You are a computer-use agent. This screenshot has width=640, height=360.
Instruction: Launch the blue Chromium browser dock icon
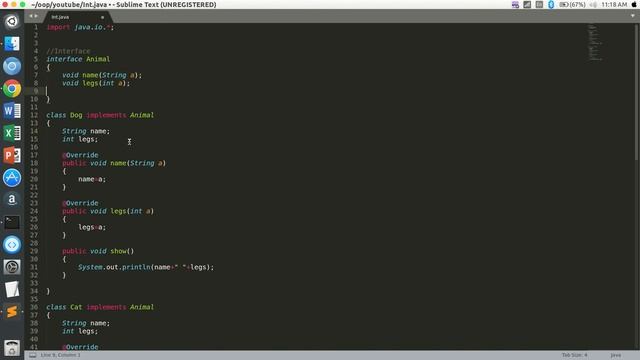[12, 66]
